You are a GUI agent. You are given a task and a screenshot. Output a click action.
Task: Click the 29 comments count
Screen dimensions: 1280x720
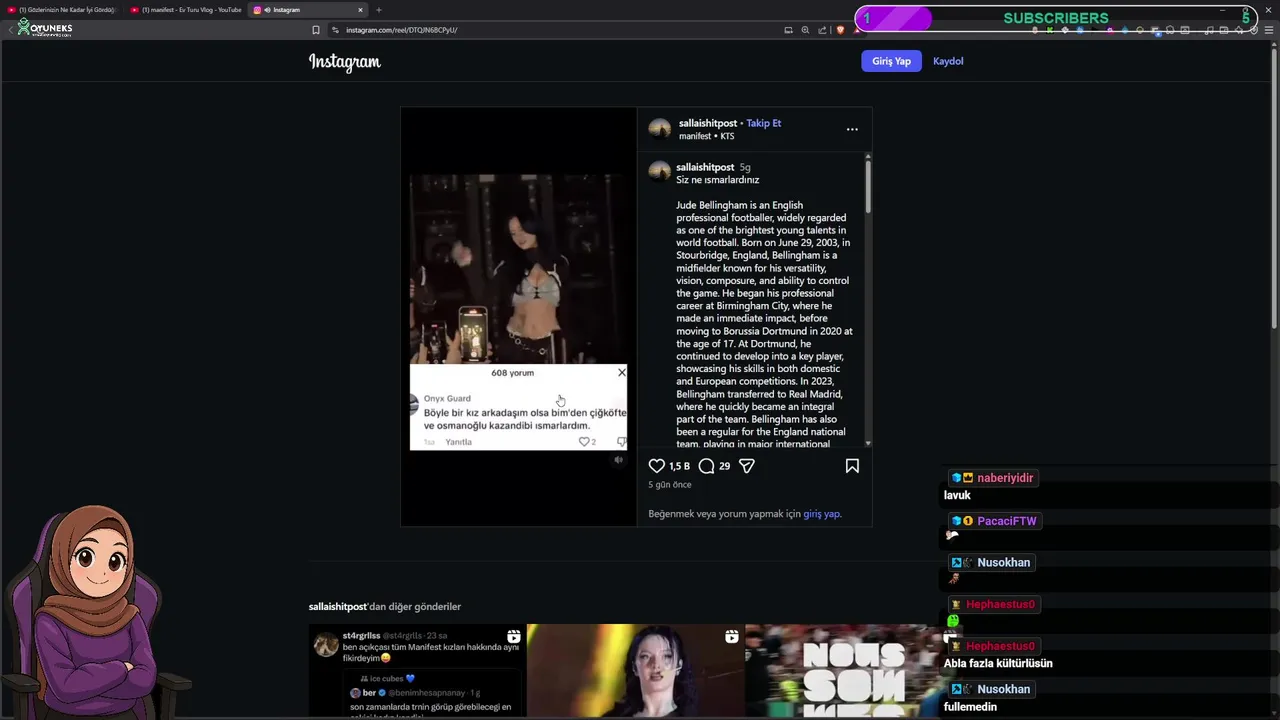(x=724, y=466)
